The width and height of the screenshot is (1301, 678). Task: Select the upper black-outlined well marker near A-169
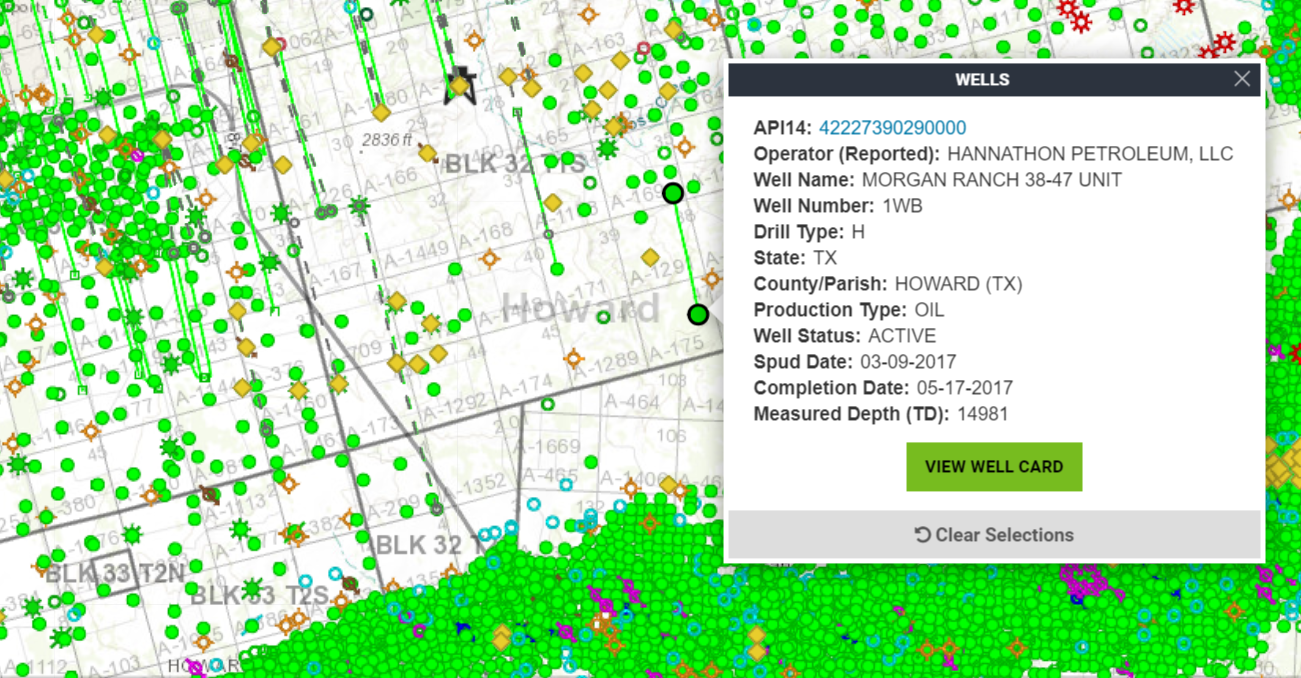click(x=673, y=193)
